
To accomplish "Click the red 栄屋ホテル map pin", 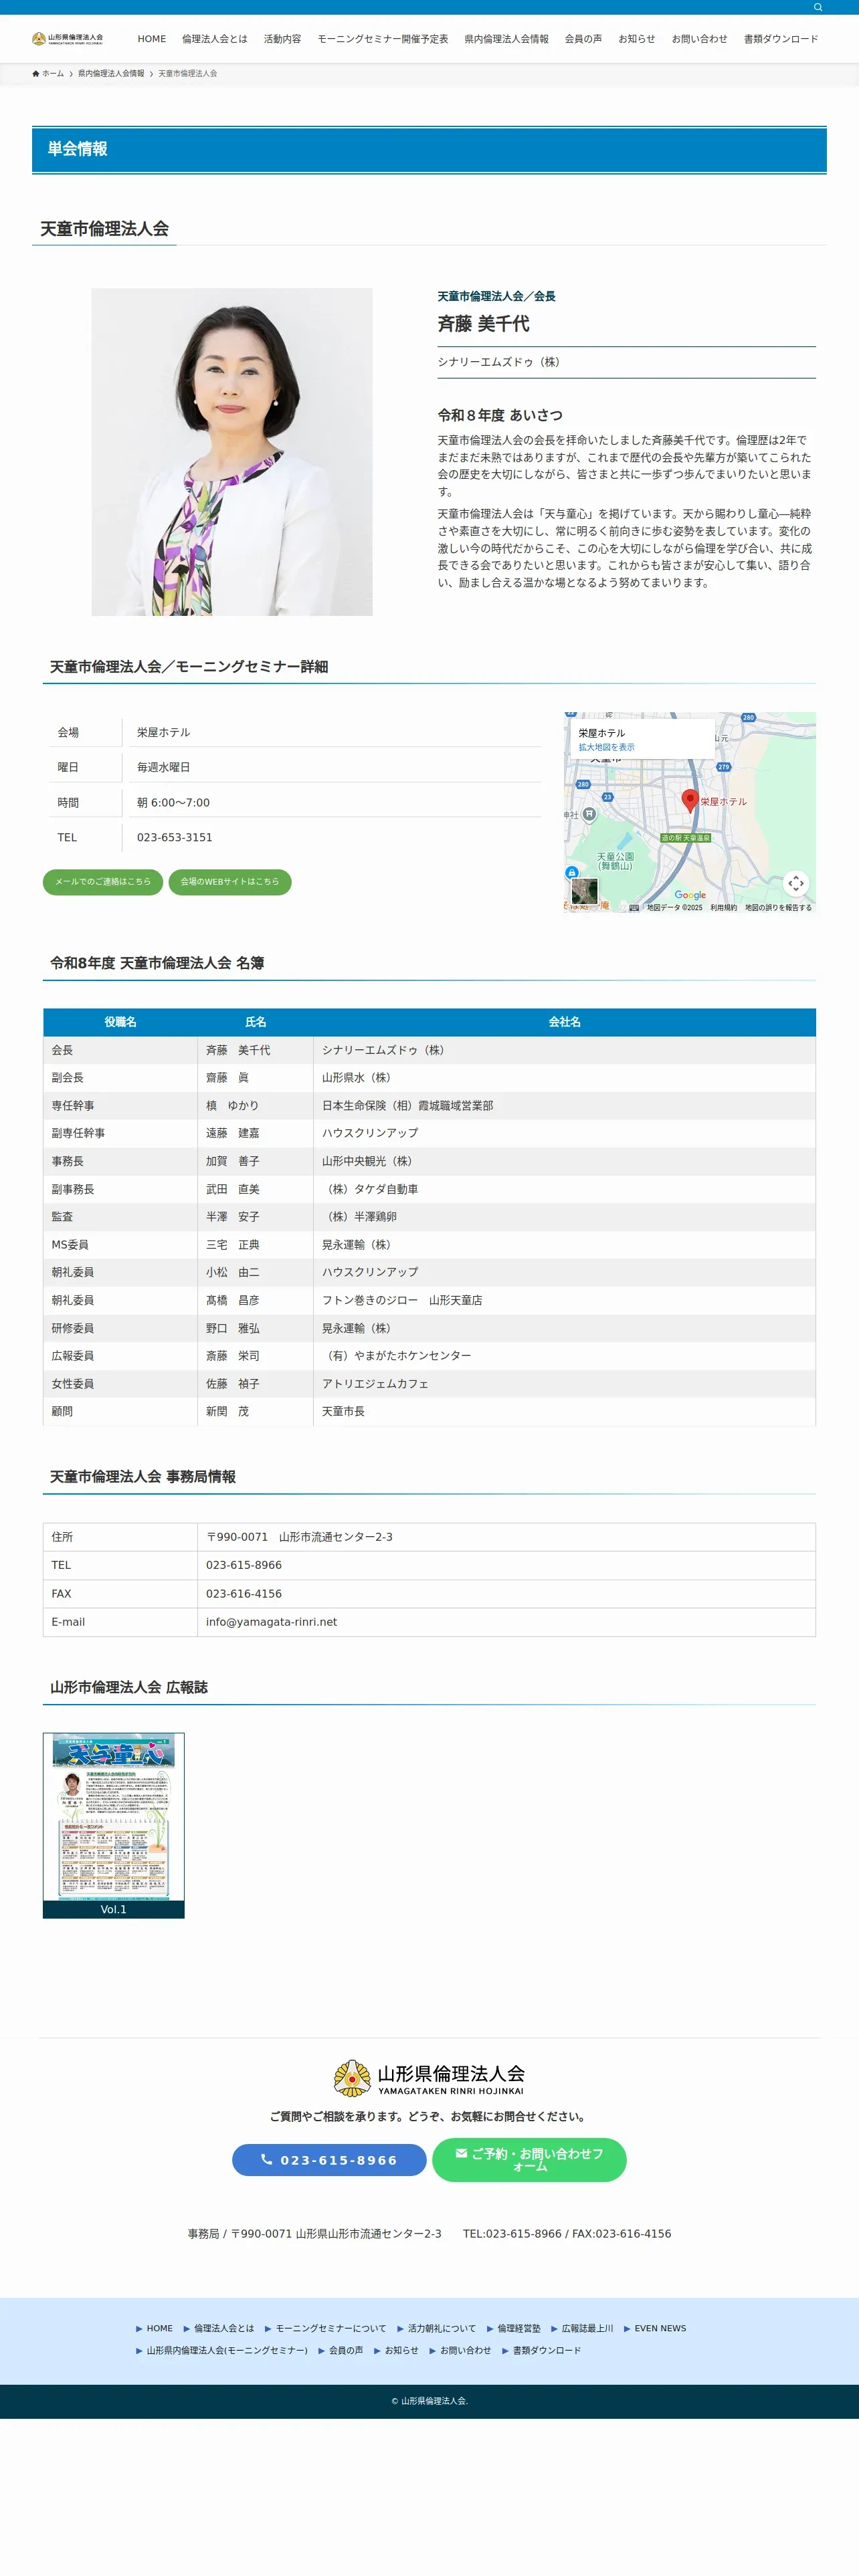I will click(689, 800).
